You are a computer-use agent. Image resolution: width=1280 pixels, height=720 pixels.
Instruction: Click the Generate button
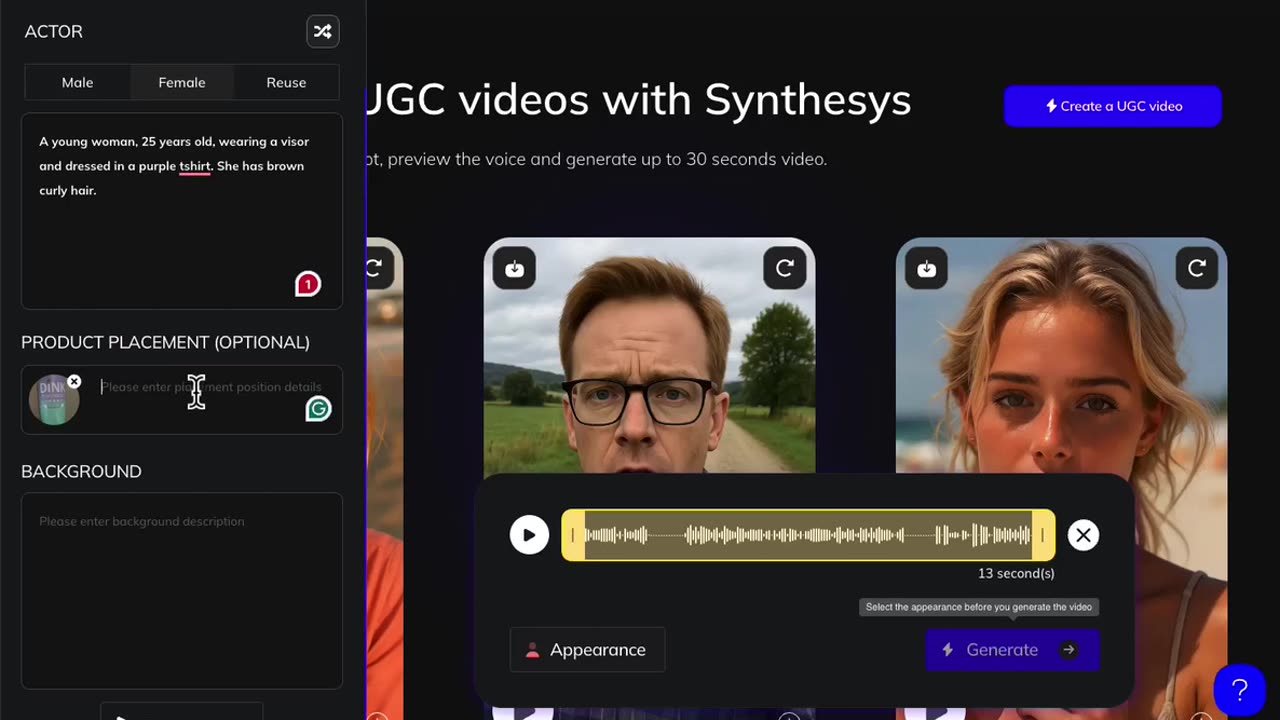(x=1012, y=650)
